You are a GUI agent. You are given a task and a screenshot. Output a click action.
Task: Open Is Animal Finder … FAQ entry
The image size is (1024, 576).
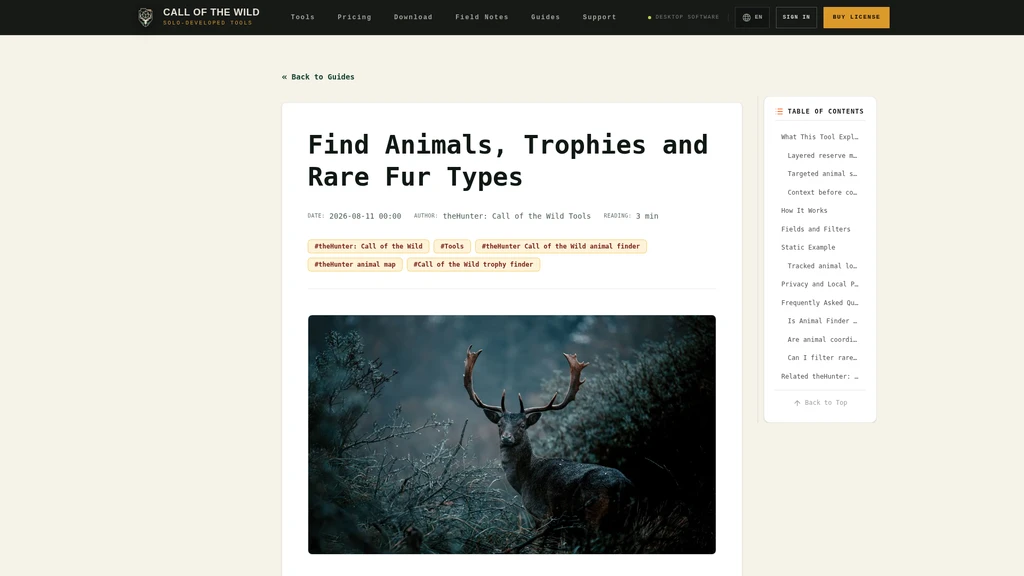(822, 321)
